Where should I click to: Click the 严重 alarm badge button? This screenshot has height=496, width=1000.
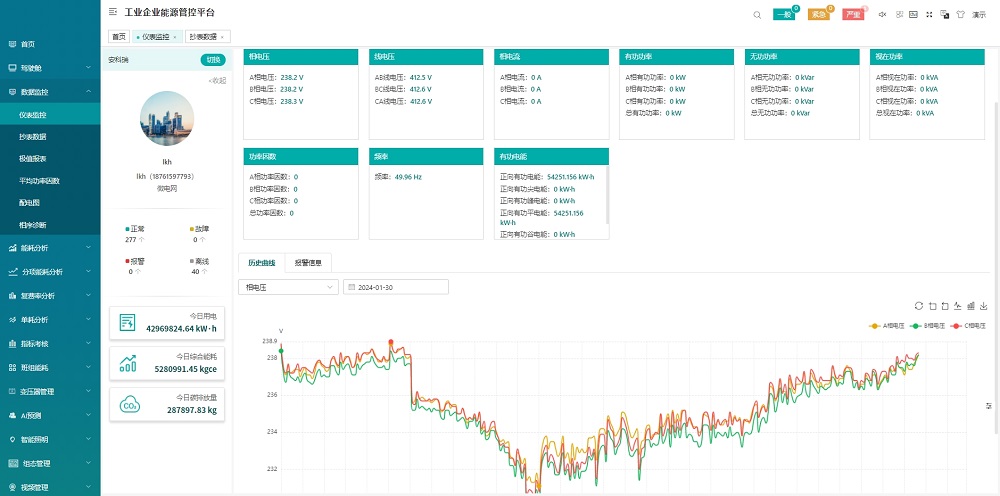click(852, 15)
